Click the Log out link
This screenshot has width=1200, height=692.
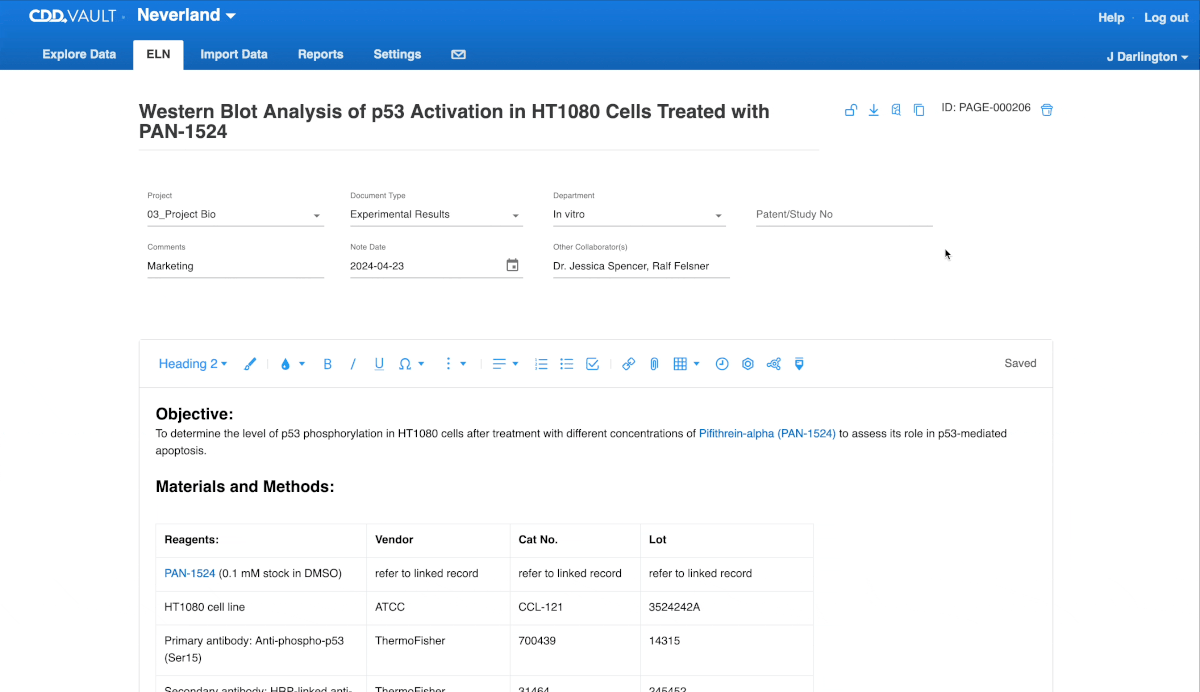pyautogui.click(x=1166, y=18)
